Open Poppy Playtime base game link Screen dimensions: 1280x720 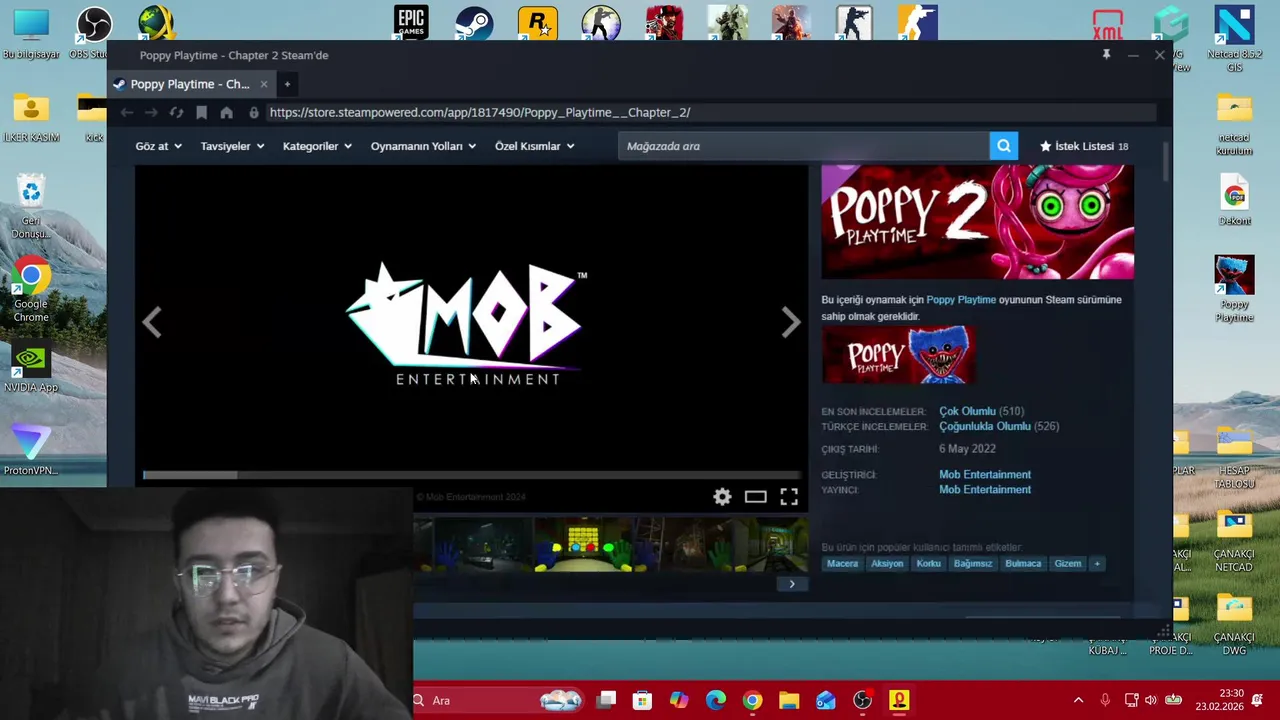point(961,300)
